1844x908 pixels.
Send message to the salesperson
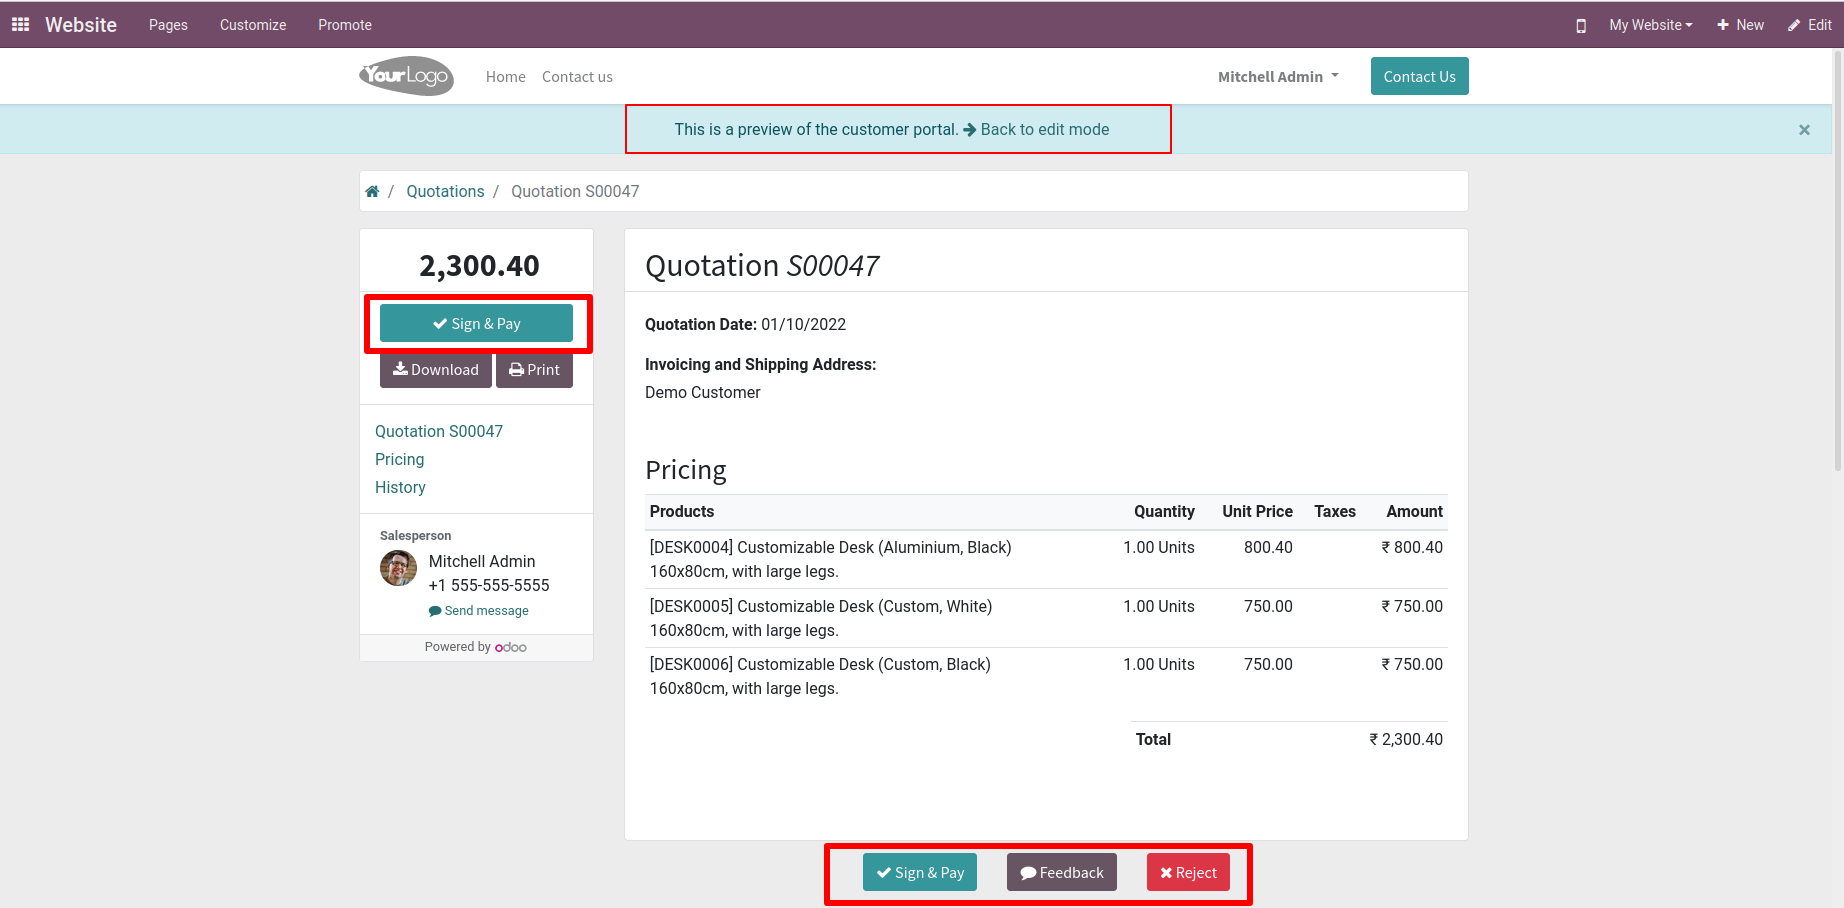[479, 610]
